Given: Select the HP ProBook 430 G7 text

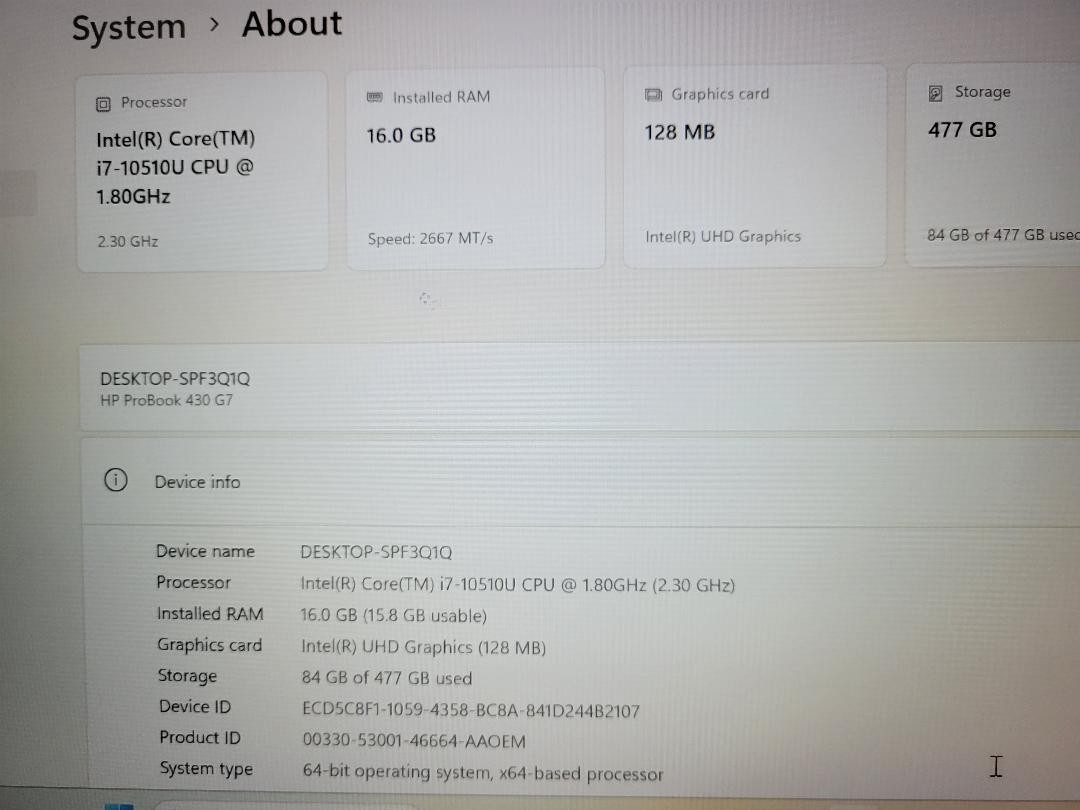Looking at the screenshot, I should pyautogui.click(x=167, y=400).
